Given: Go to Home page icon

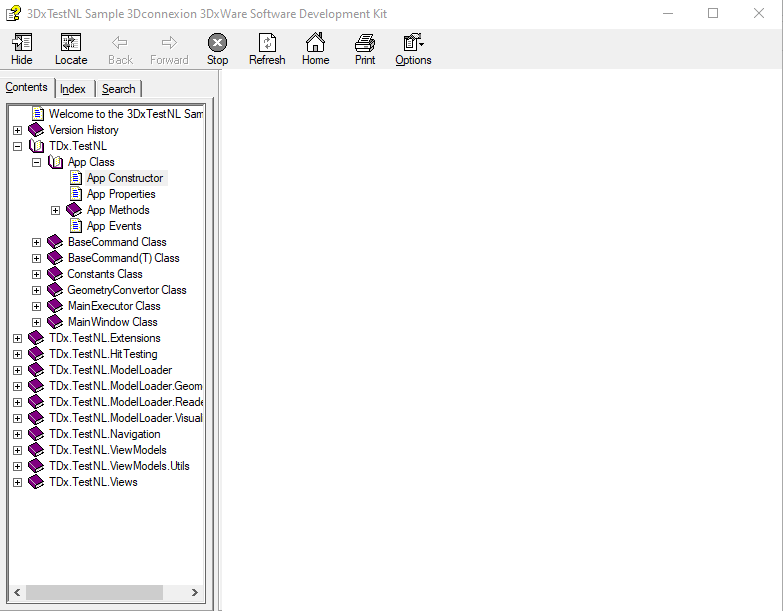Looking at the screenshot, I should tap(315, 49).
